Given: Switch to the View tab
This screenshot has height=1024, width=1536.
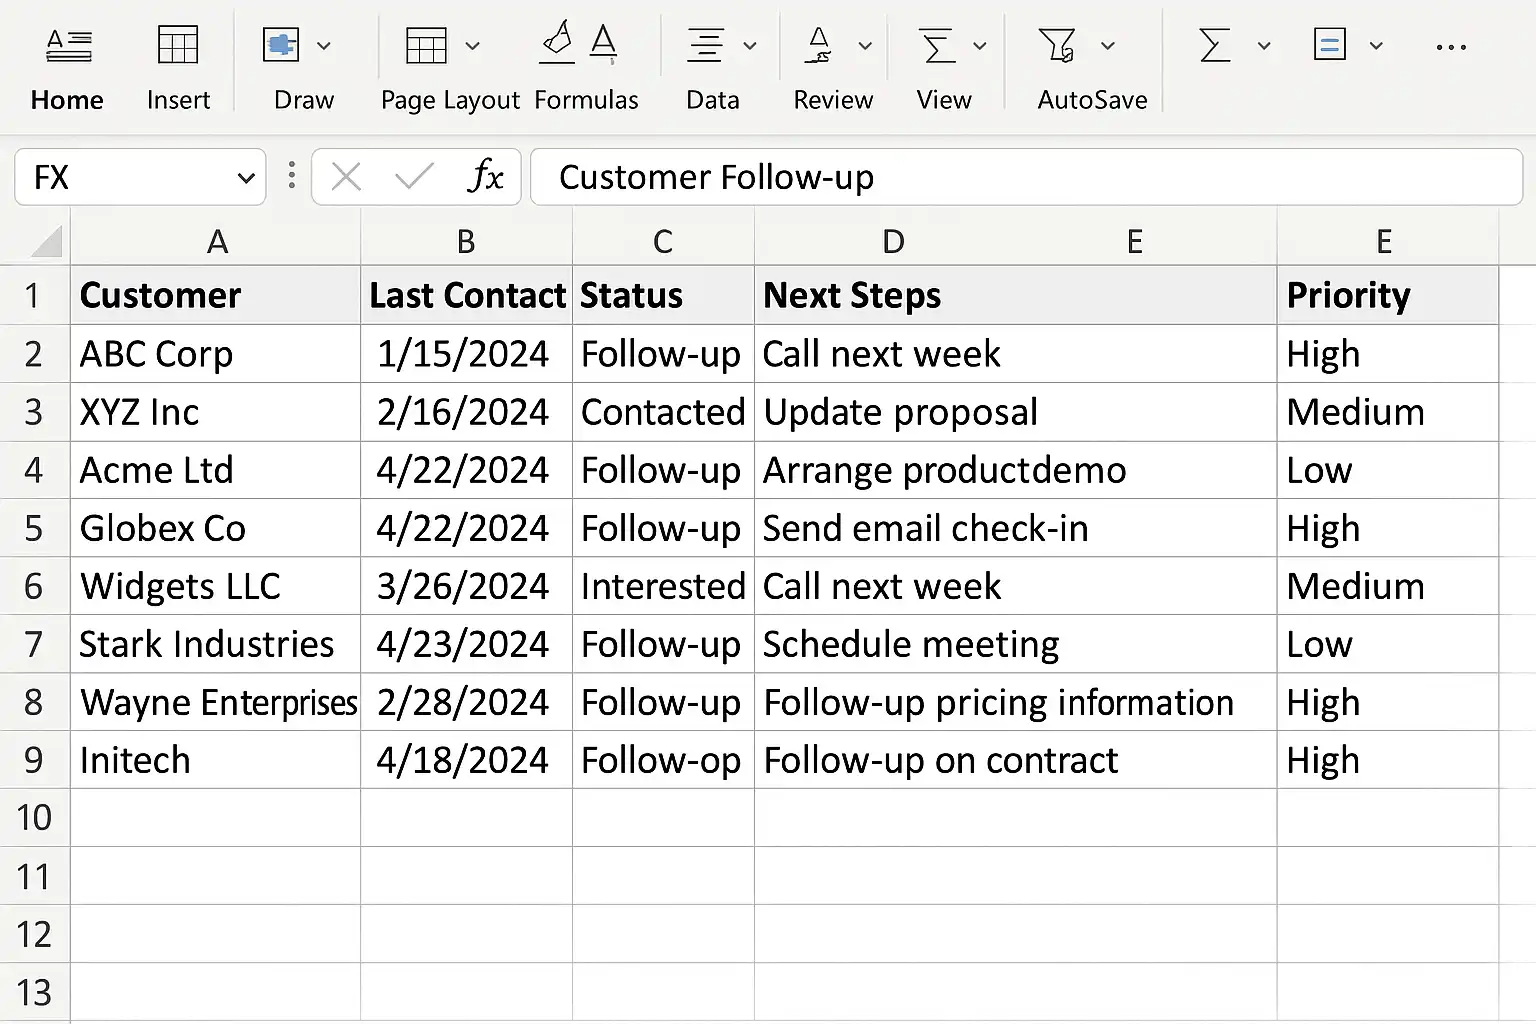Looking at the screenshot, I should (943, 100).
